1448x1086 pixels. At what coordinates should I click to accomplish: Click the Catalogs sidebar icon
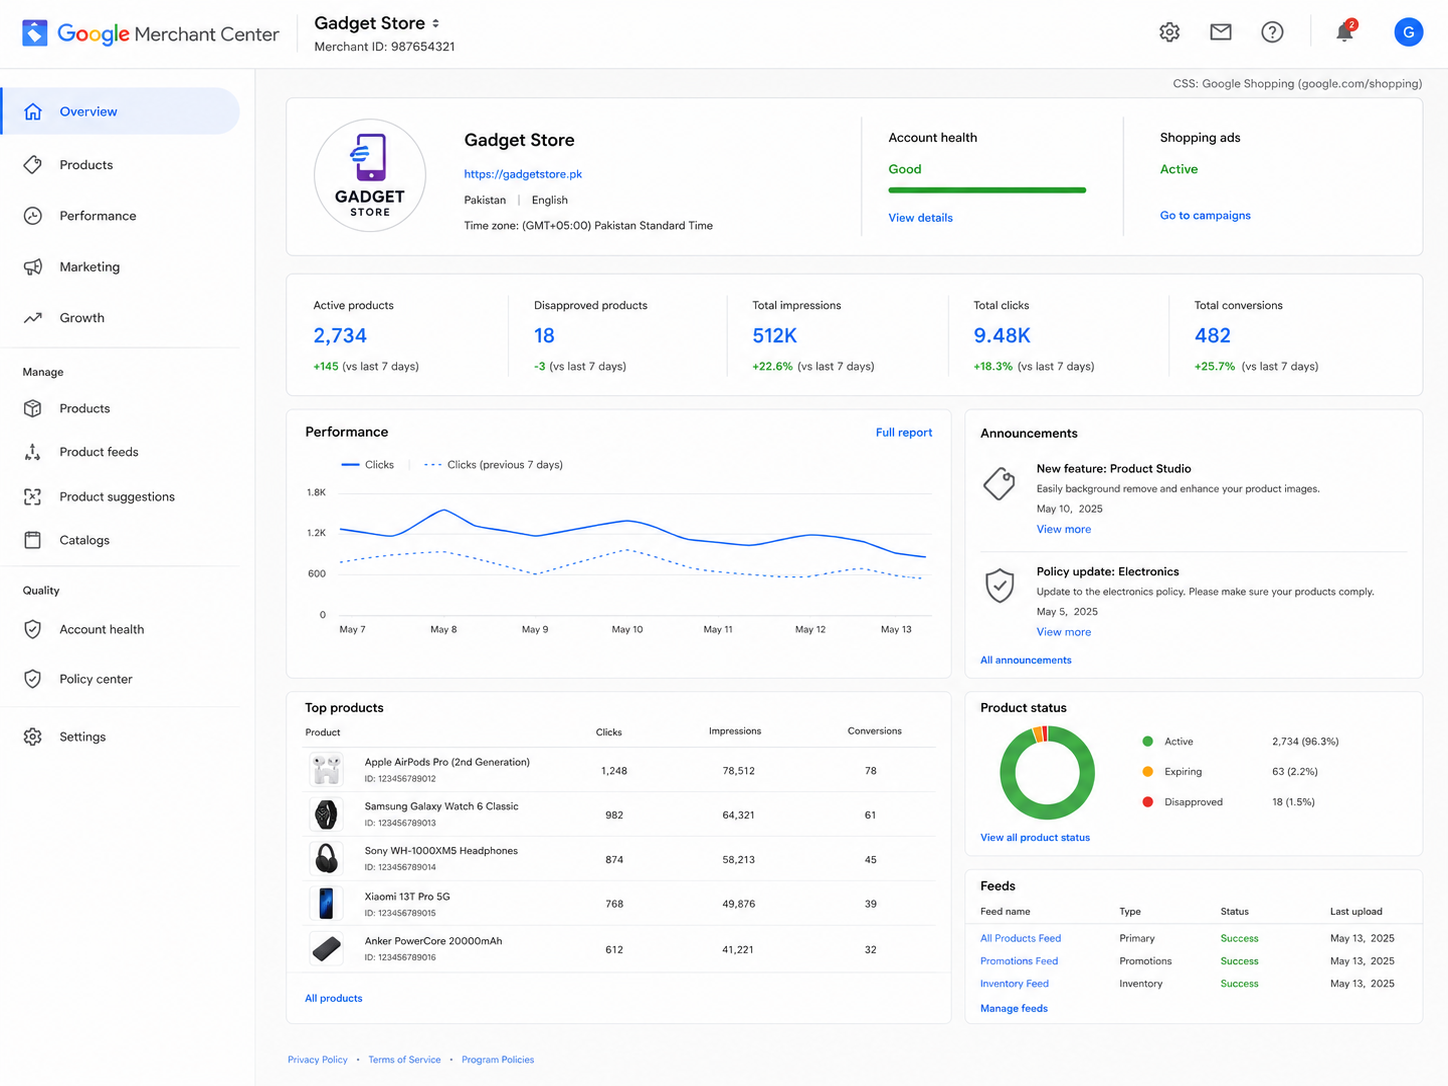coord(33,540)
